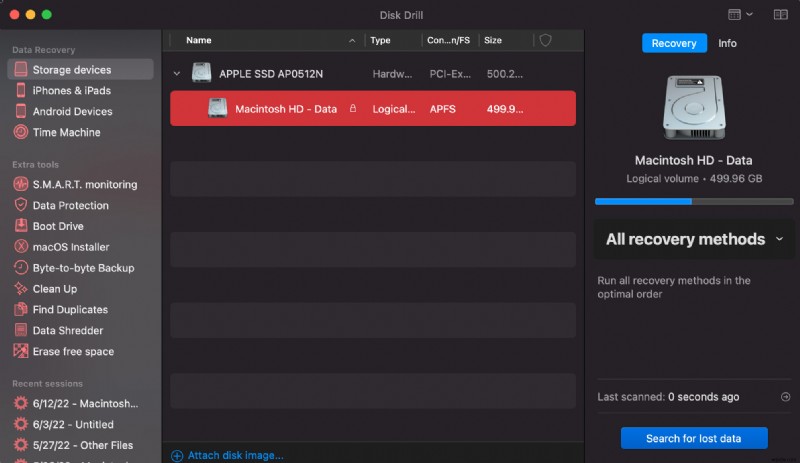Open Byte-to-byte Backup
Image resolution: width=800 pixels, height=463 pixels.
point(83,268)
